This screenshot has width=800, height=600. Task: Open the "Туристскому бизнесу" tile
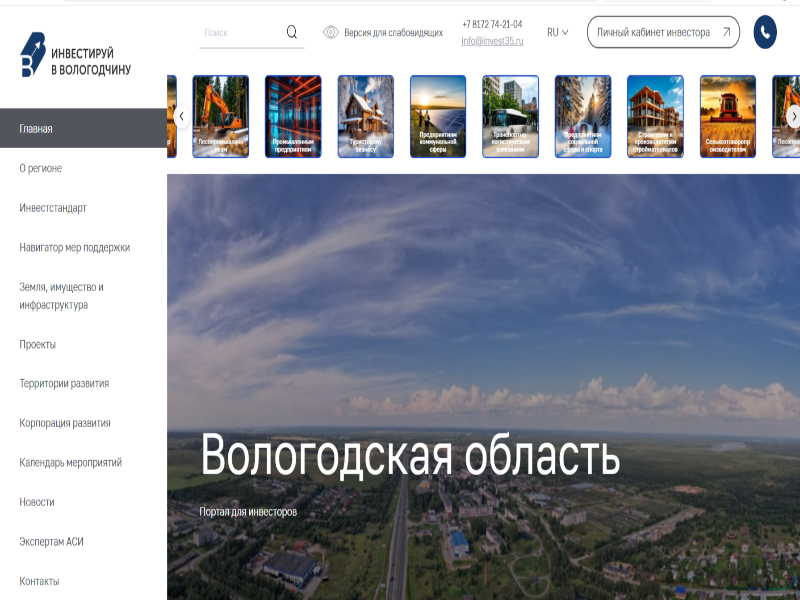coord(364,115)
